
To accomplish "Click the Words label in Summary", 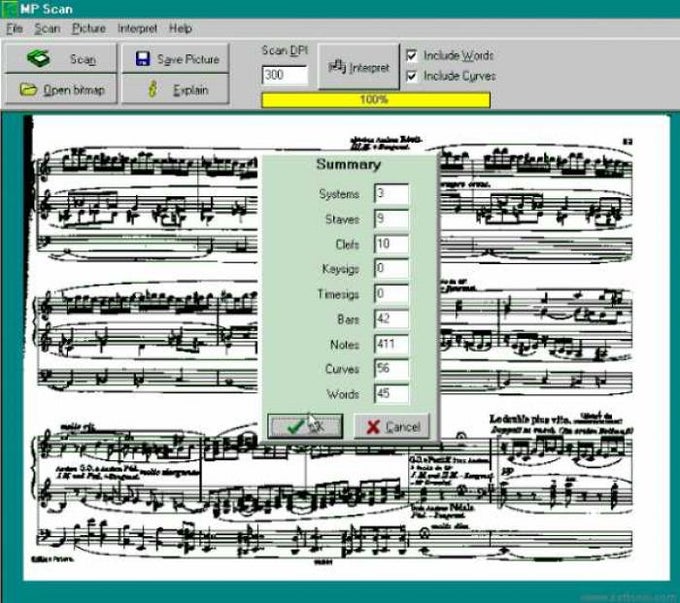I will 343,395.
